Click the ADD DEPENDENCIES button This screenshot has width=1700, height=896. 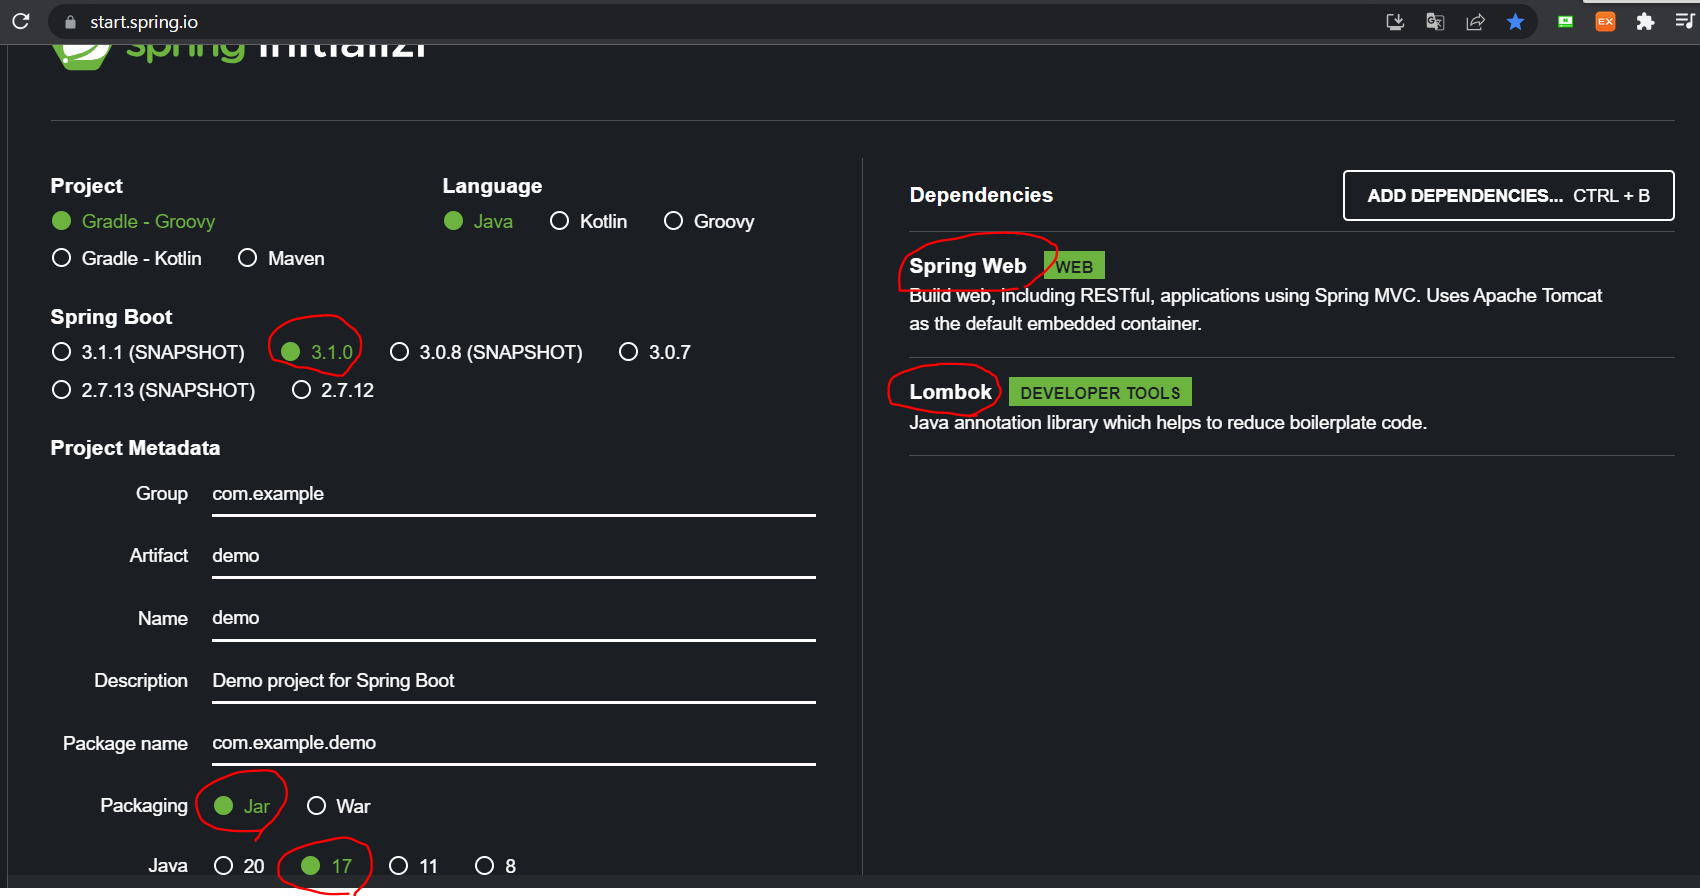[1508, 195]
